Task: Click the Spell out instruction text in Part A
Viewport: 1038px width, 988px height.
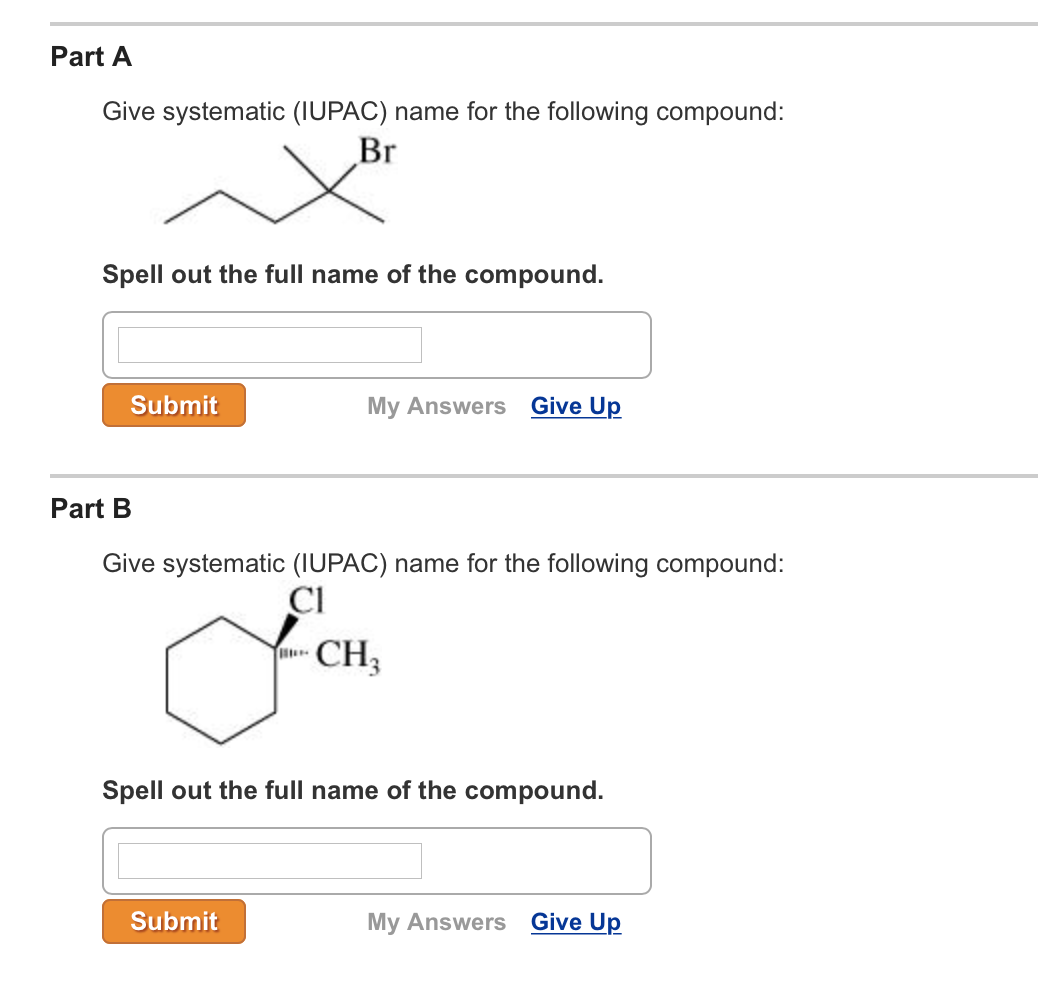Action: click(352, 274)
